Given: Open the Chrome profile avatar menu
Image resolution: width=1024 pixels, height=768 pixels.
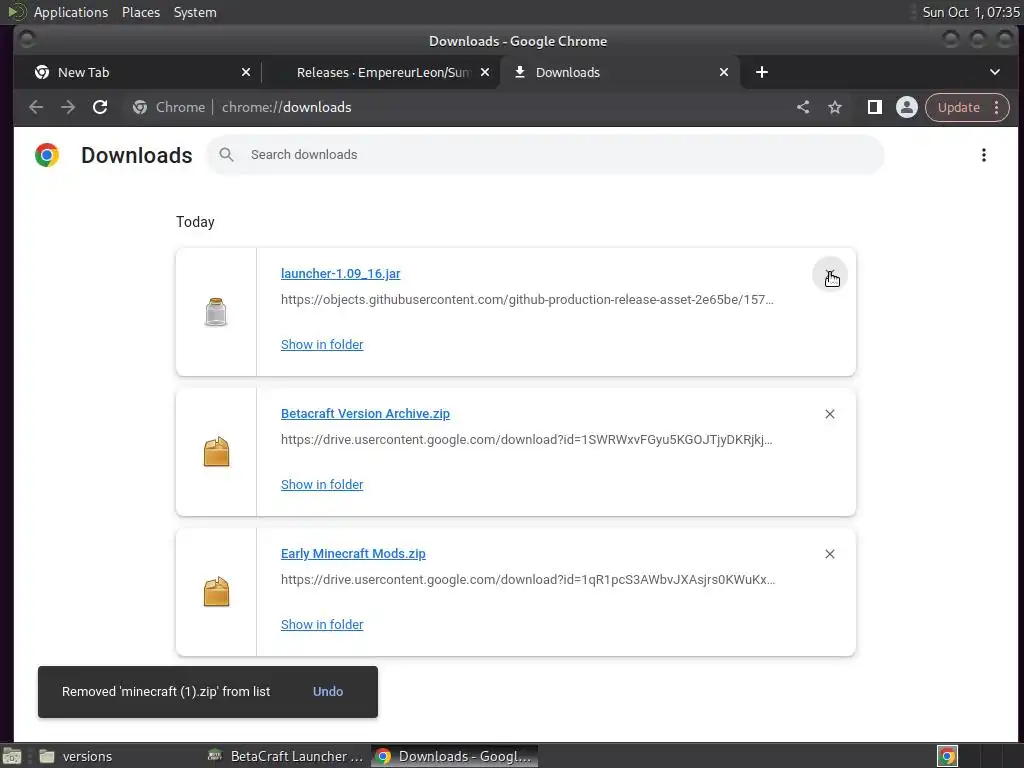Looking at the screenshot, I should point(906,107).
